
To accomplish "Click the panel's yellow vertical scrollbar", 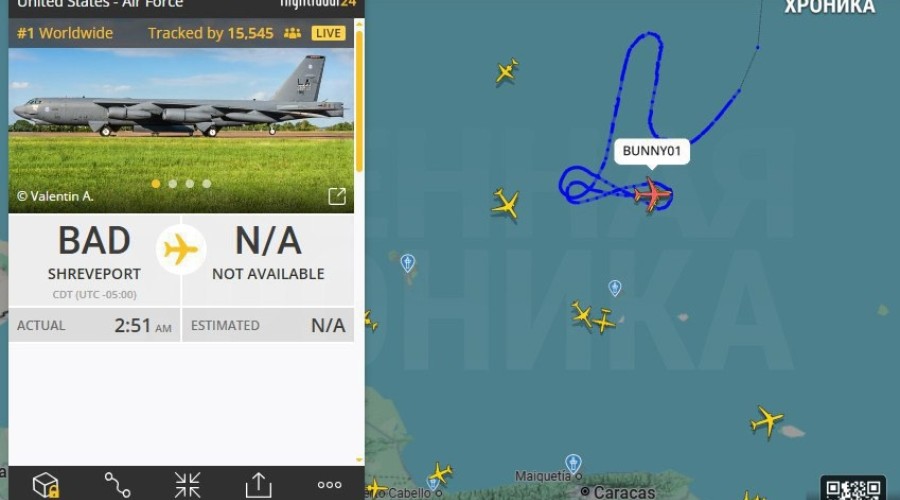I will point(359,101).
